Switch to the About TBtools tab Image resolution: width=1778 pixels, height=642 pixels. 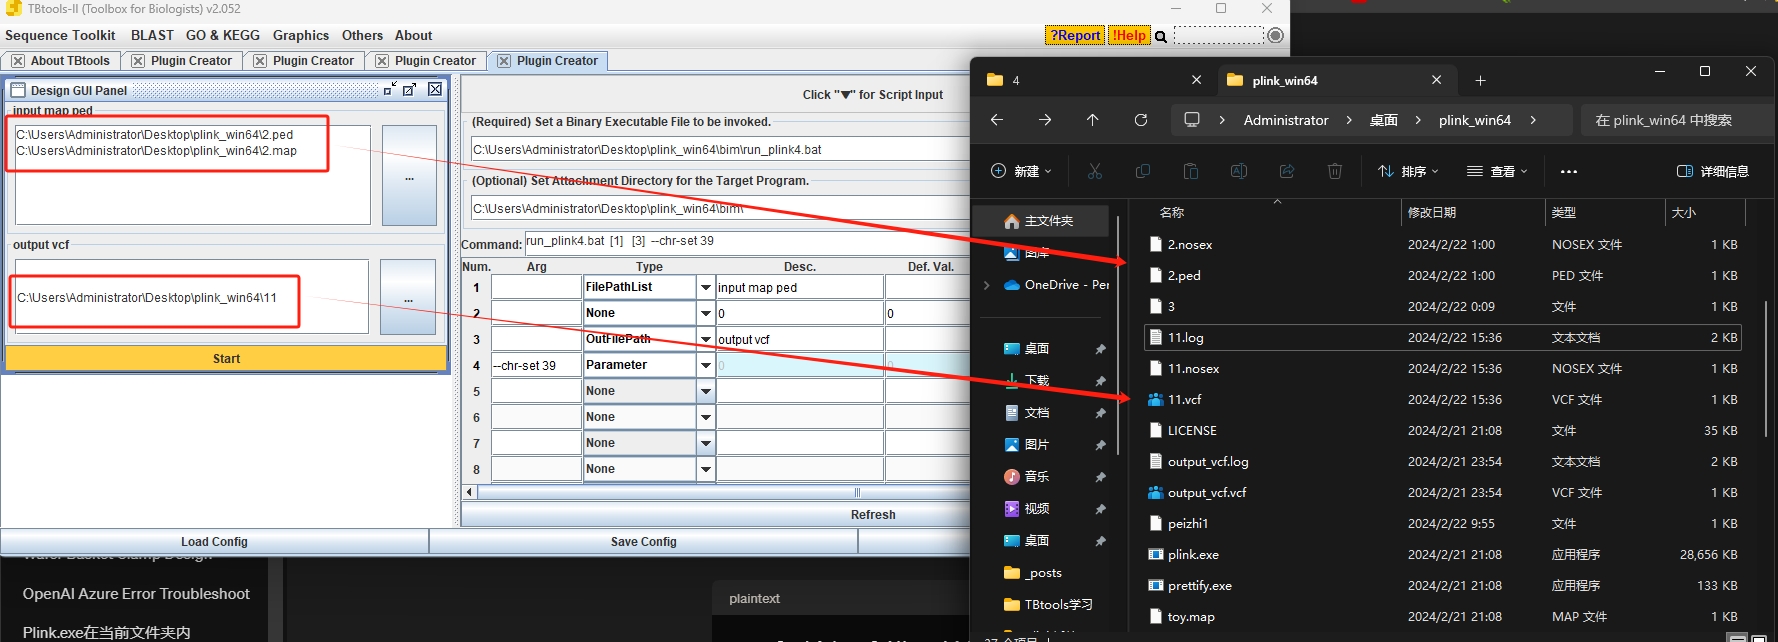(x=70, y=61)
